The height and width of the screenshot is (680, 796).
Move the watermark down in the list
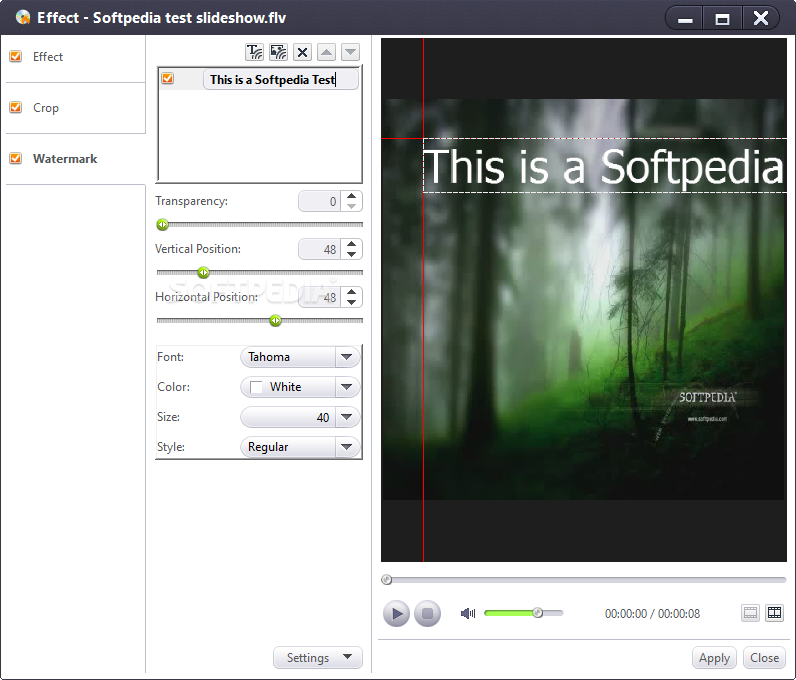pos(350,52)
